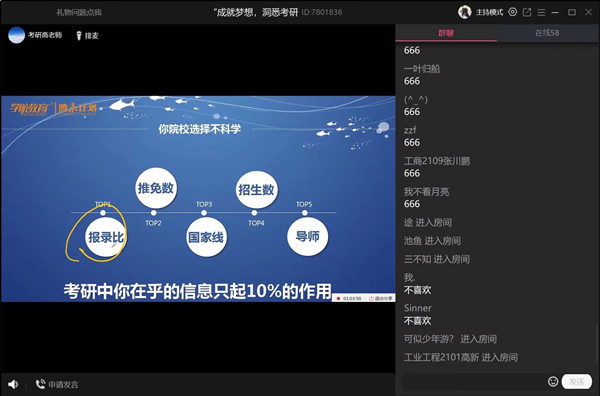The height and width of the screenshot is (396, 600).
Task: Click username 我不看月亮 in chat
Action: (x=426, y=191)
